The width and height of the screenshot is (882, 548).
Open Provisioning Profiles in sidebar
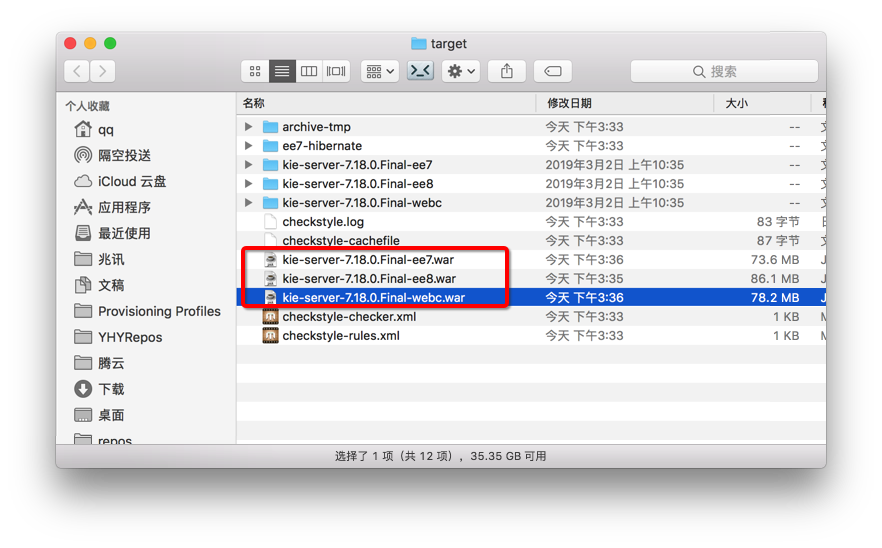(x=159, y=311)
